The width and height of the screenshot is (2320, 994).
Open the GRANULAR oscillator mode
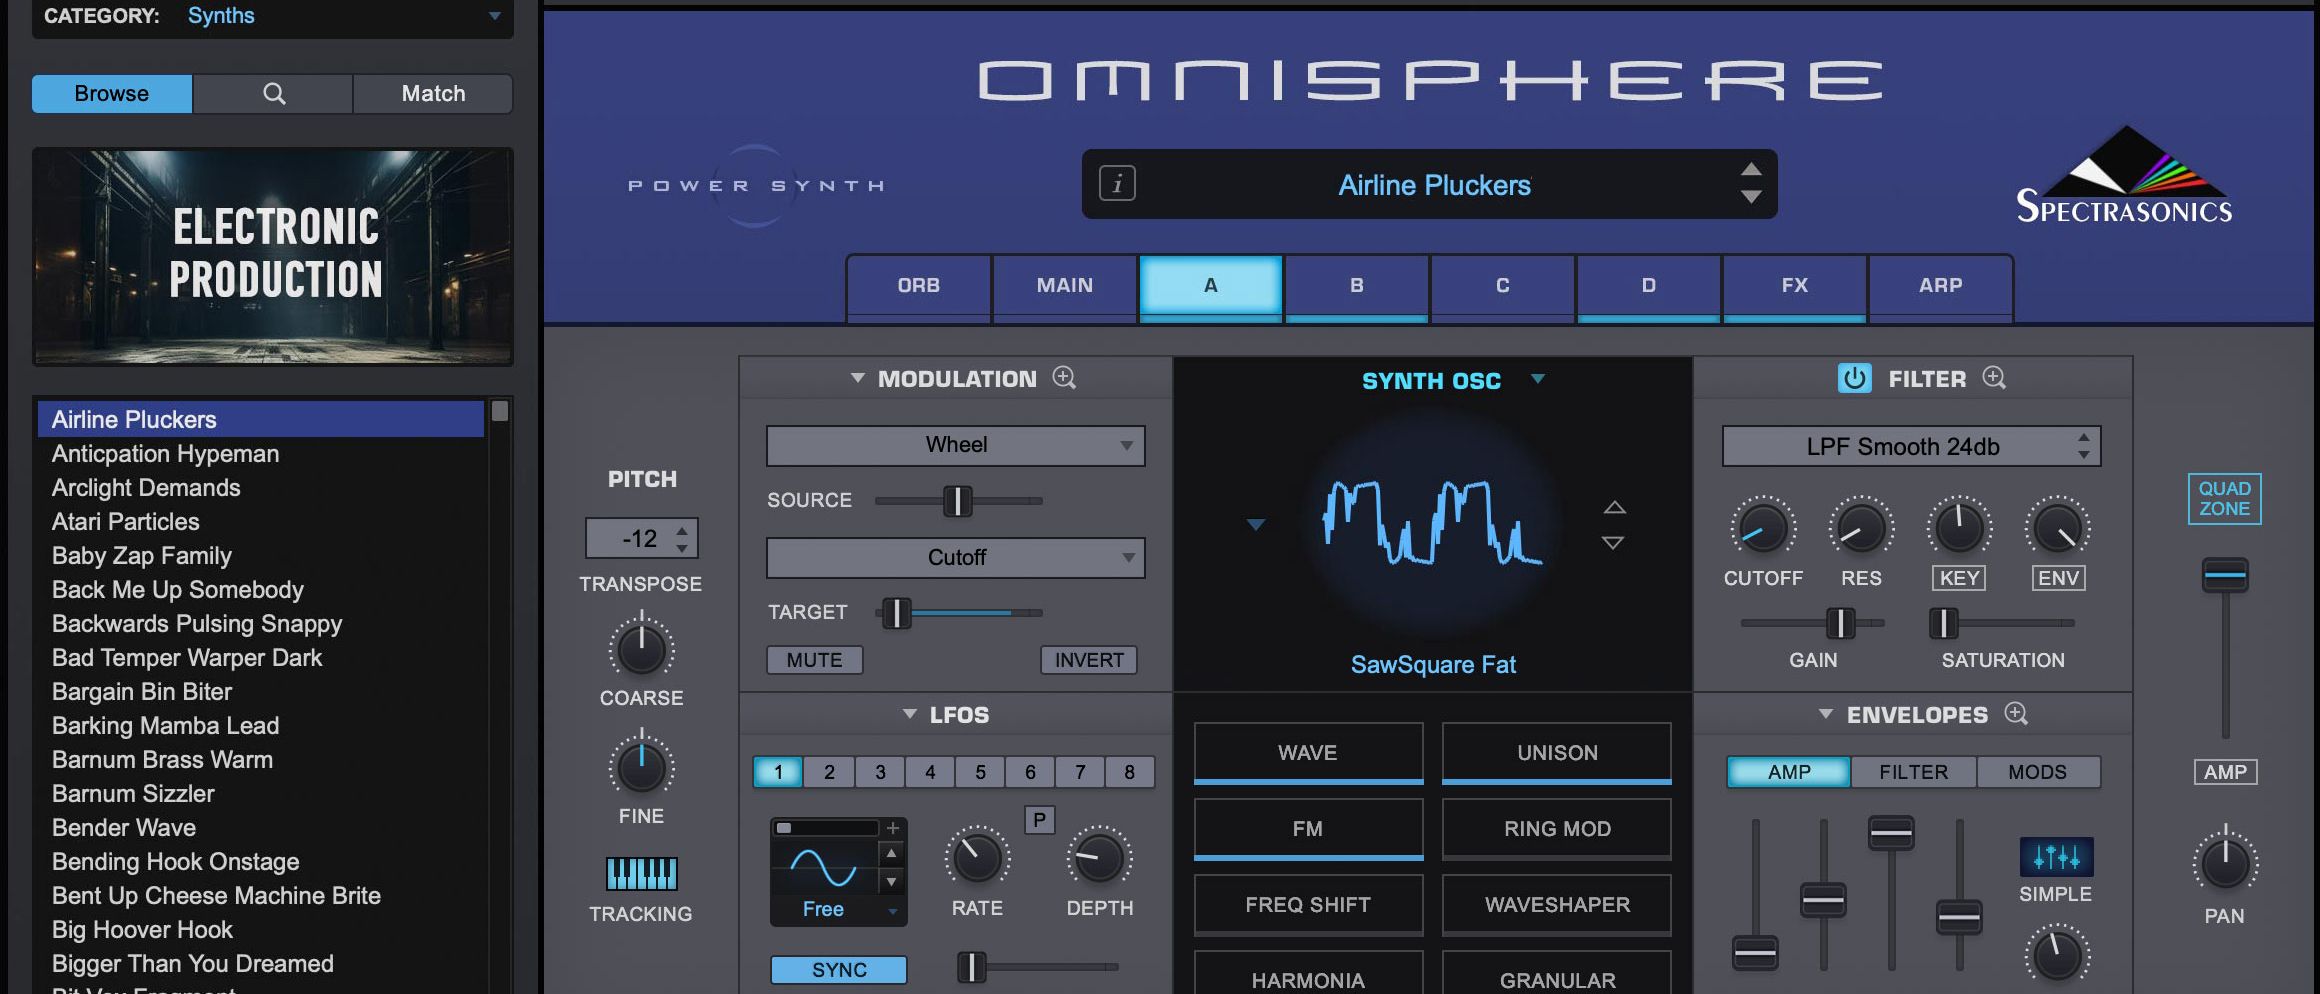click(1557, 978)
